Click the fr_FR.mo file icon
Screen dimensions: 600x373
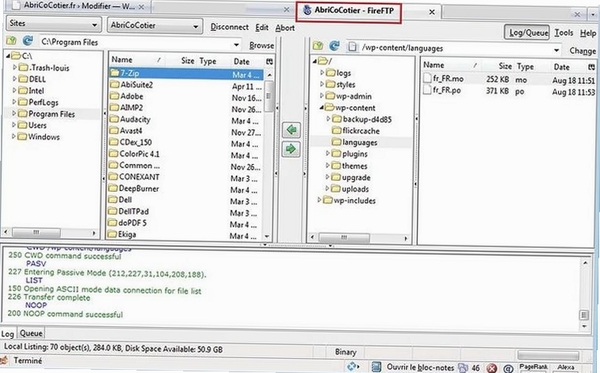tap(427, 79)
